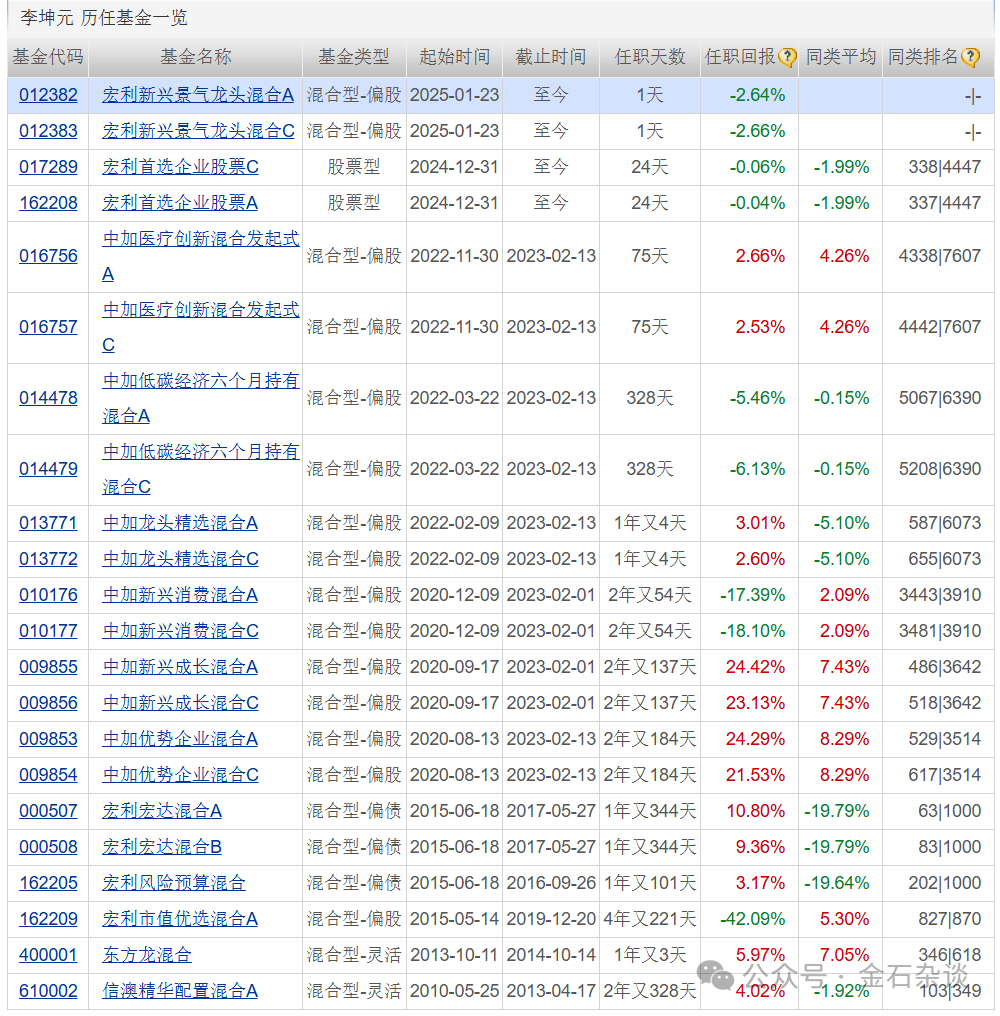Screen dimensions: 1000x1016
Task: Open fund code 012383 link
Action: (49, 131)
